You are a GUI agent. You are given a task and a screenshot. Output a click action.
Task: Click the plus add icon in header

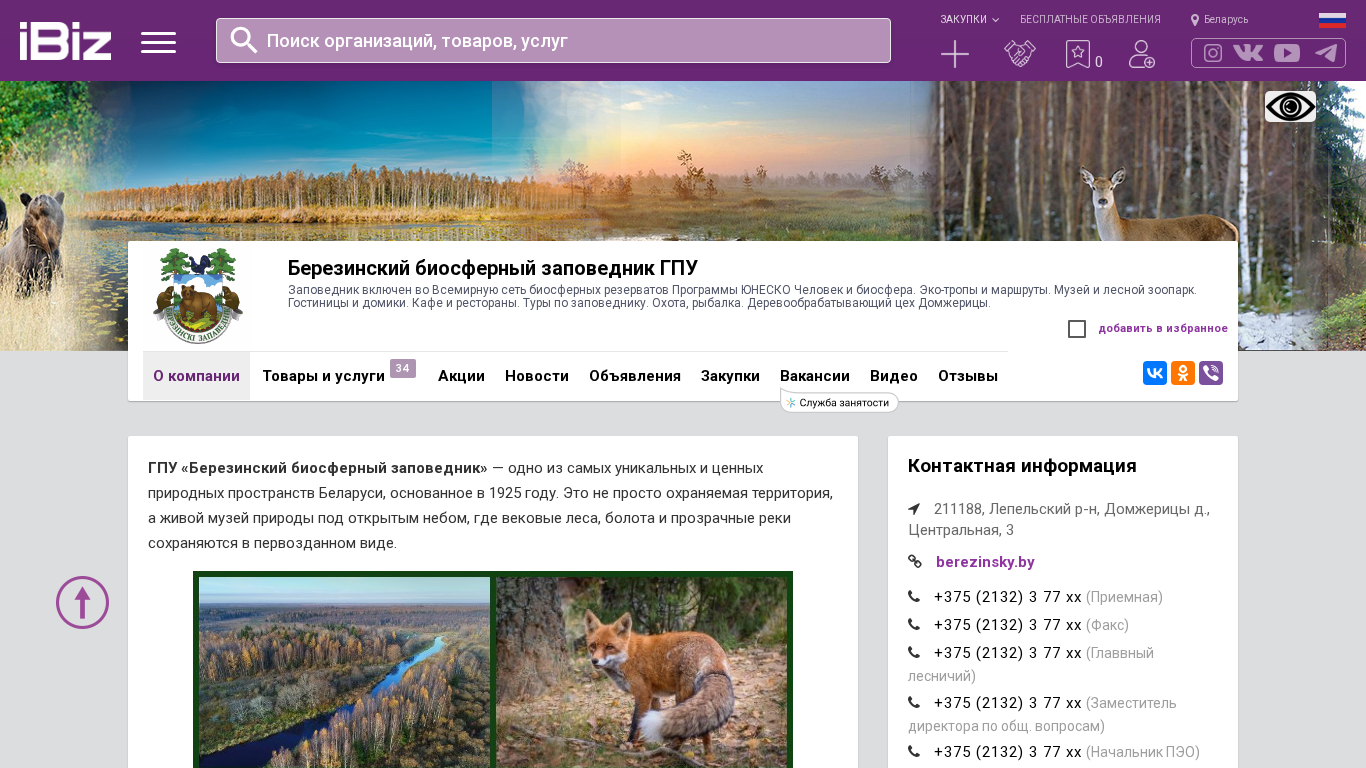coord(955,54)
